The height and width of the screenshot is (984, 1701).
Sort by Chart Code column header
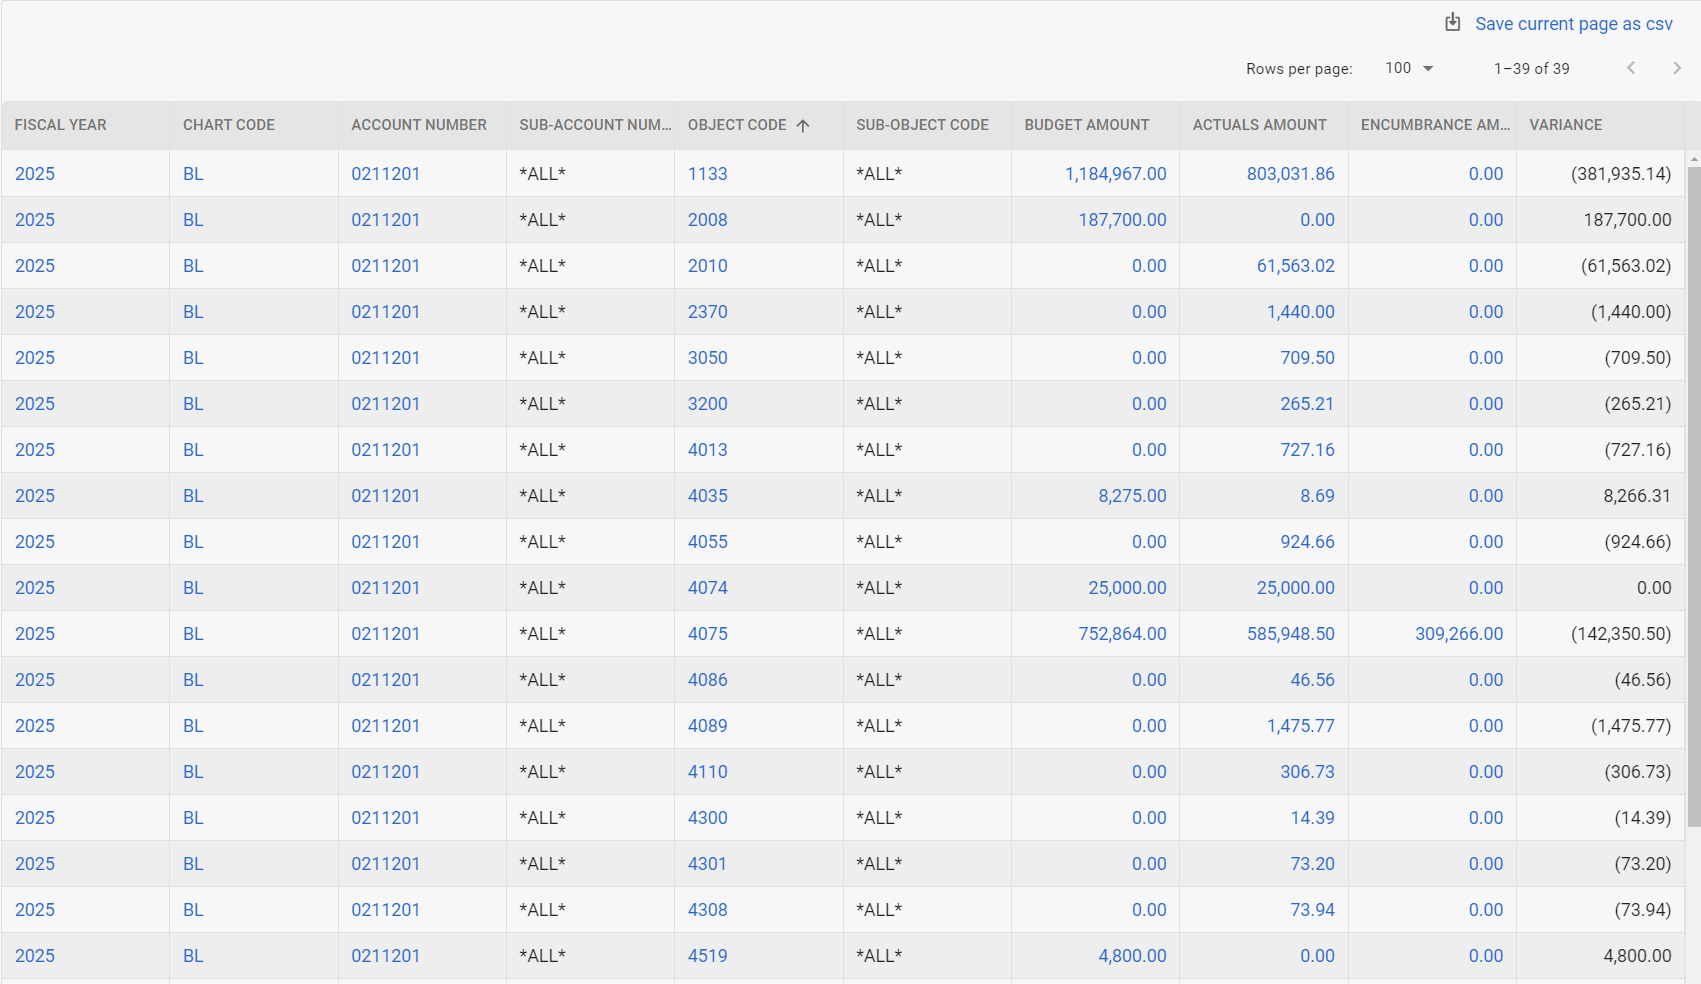tap(229, 125)
